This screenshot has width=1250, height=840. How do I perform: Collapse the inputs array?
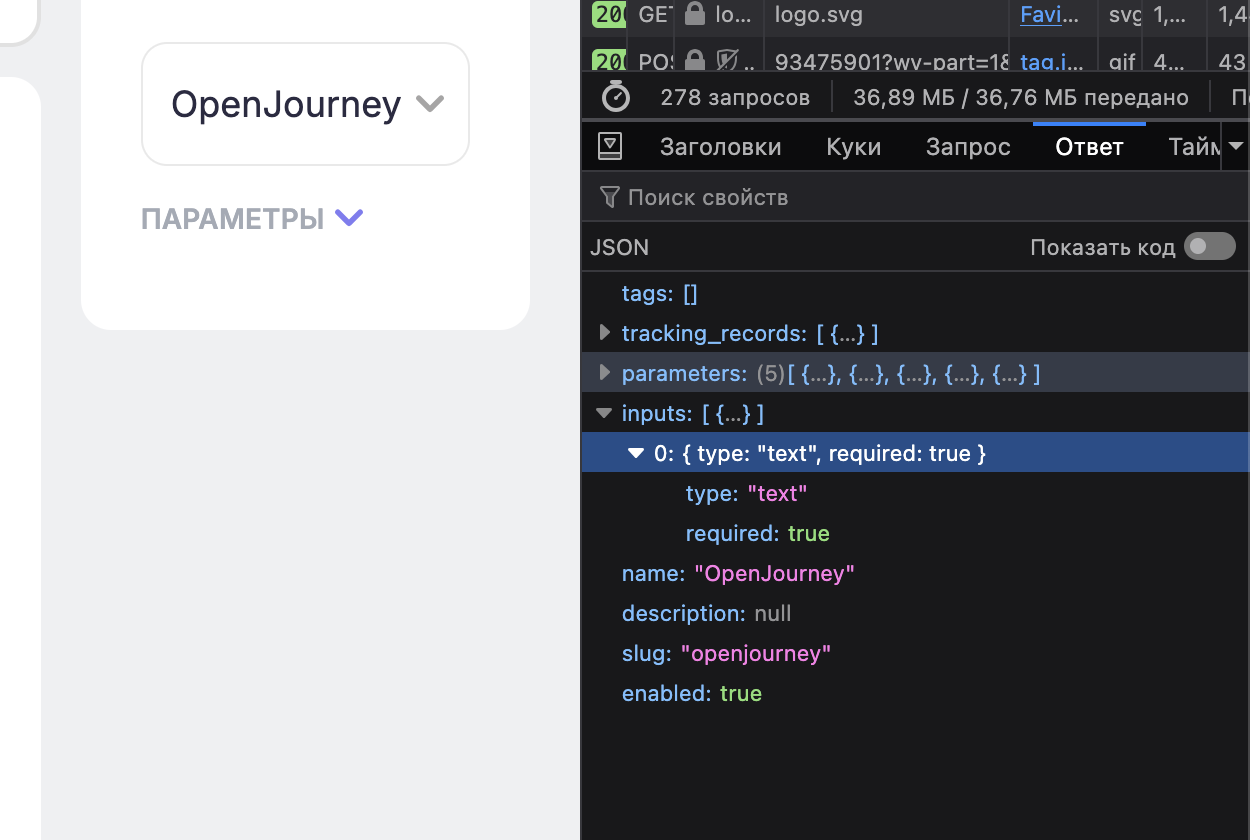(x=603, y=412)
